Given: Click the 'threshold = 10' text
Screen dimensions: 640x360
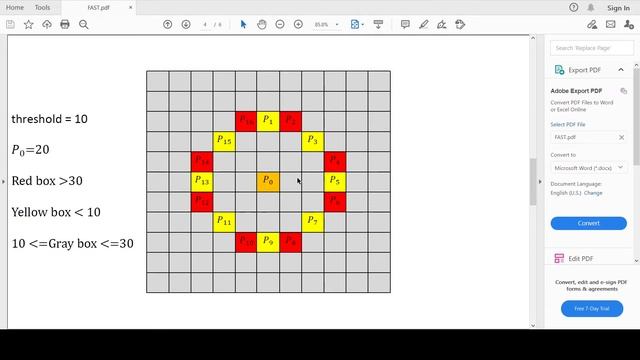Looking at the screenshot, I should (x=49, y=119).
